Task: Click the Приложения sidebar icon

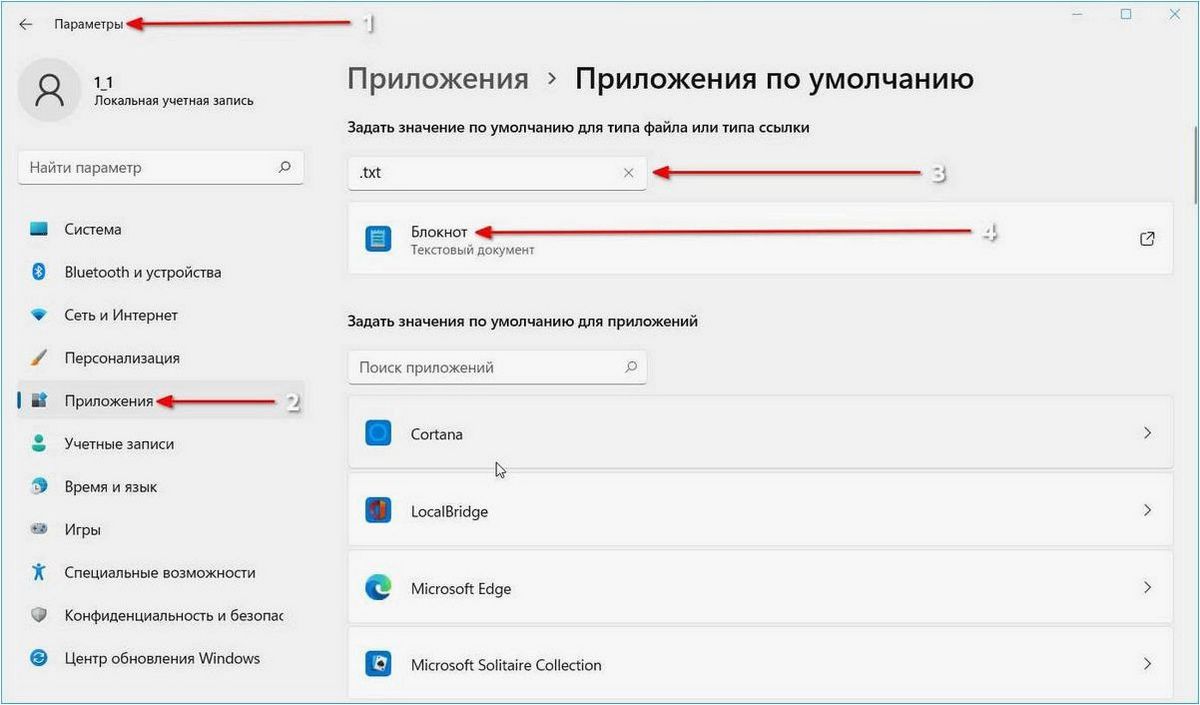Action: 39,401
